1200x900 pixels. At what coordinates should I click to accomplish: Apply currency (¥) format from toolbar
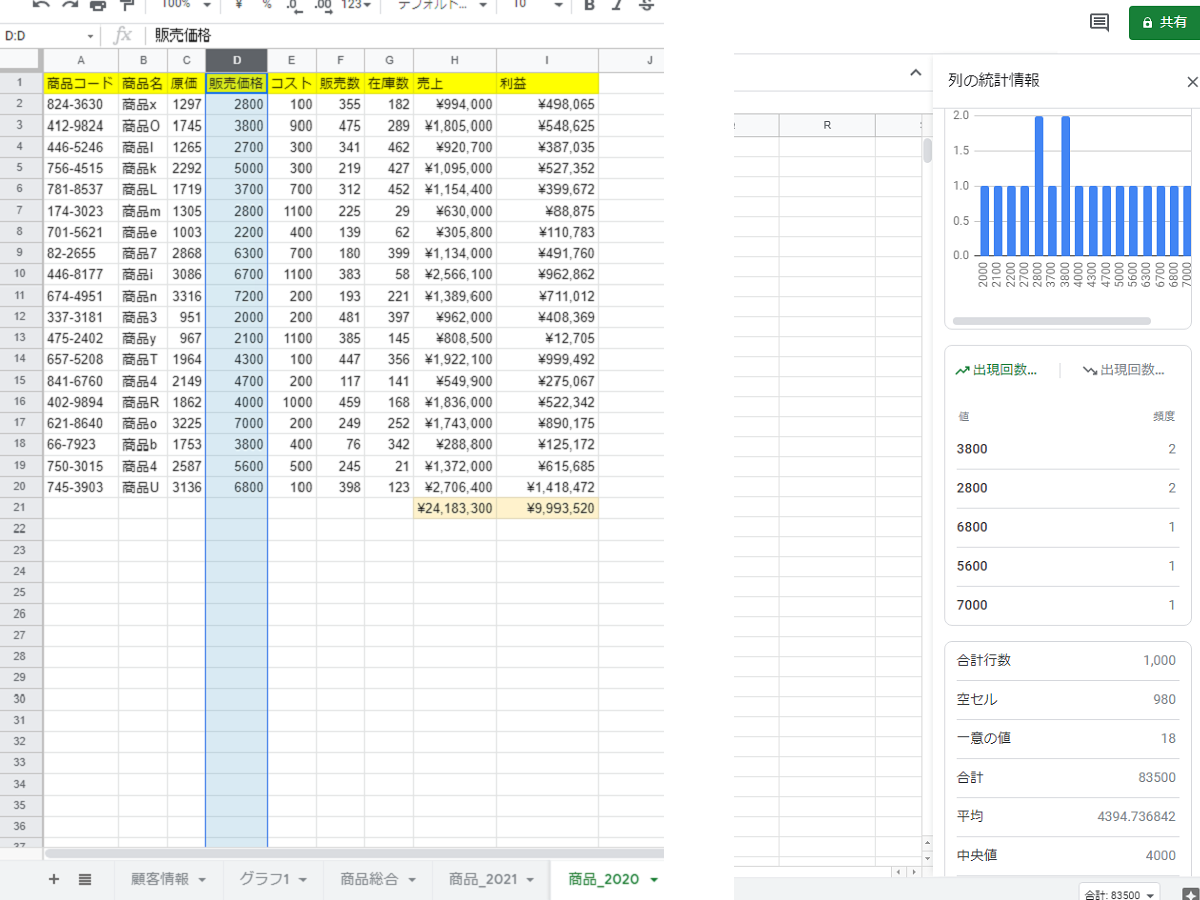238,5
